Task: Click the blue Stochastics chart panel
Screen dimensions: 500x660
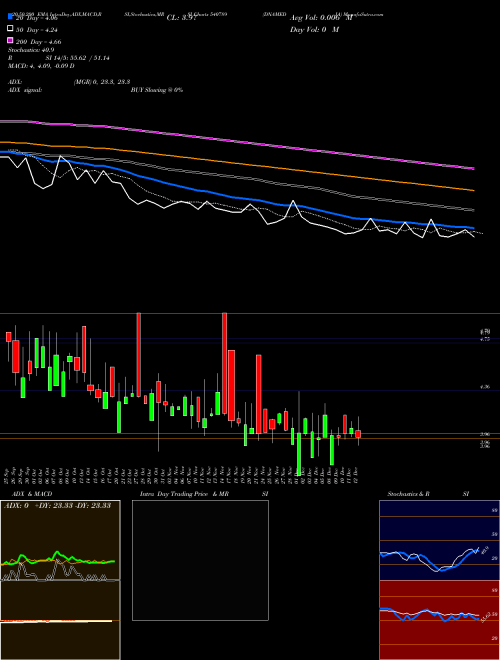Action: pos(439,540)
